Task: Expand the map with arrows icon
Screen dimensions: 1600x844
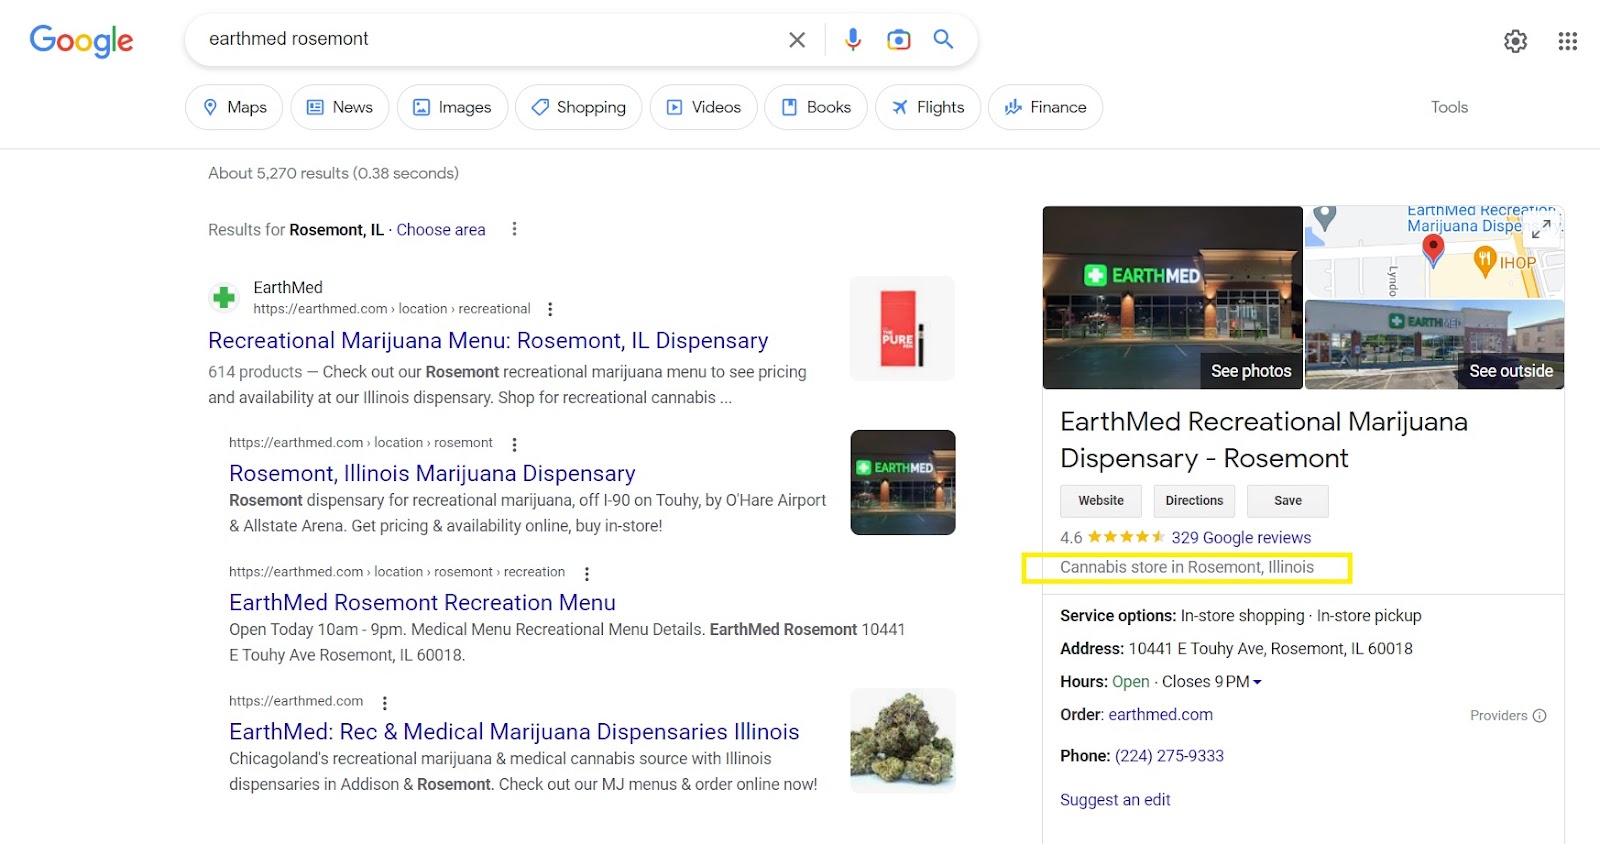Action: tap(1541, 228)
